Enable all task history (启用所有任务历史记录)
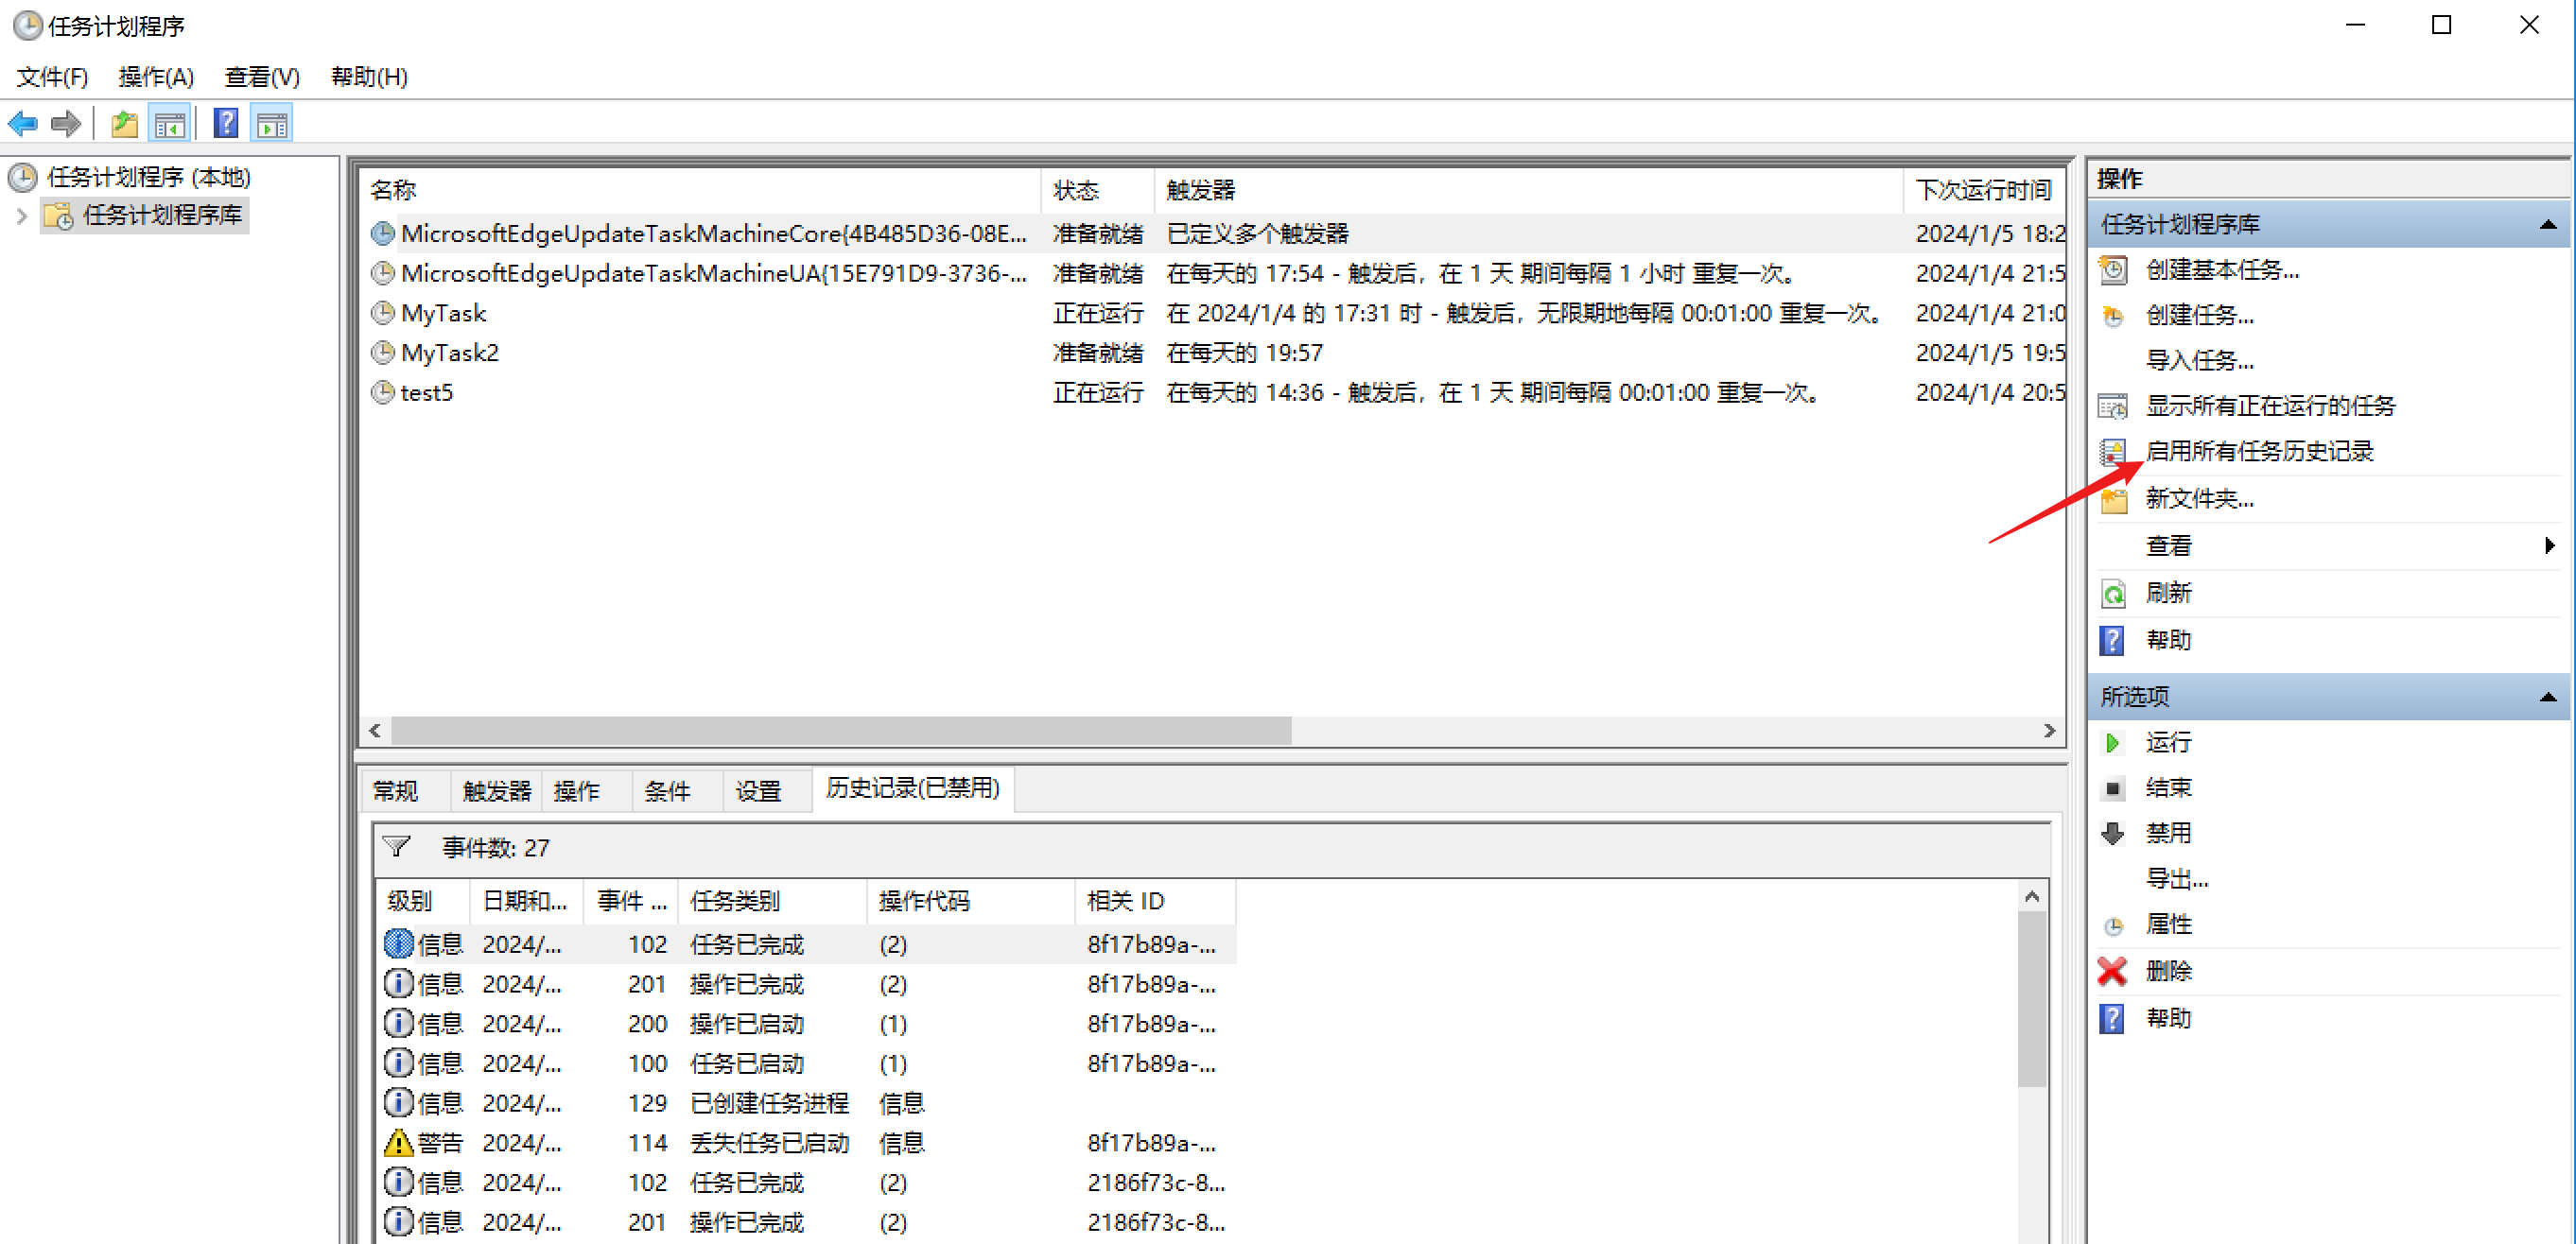The image size is (2576, 1244). pyautogui.click(x=2261, y=451)
